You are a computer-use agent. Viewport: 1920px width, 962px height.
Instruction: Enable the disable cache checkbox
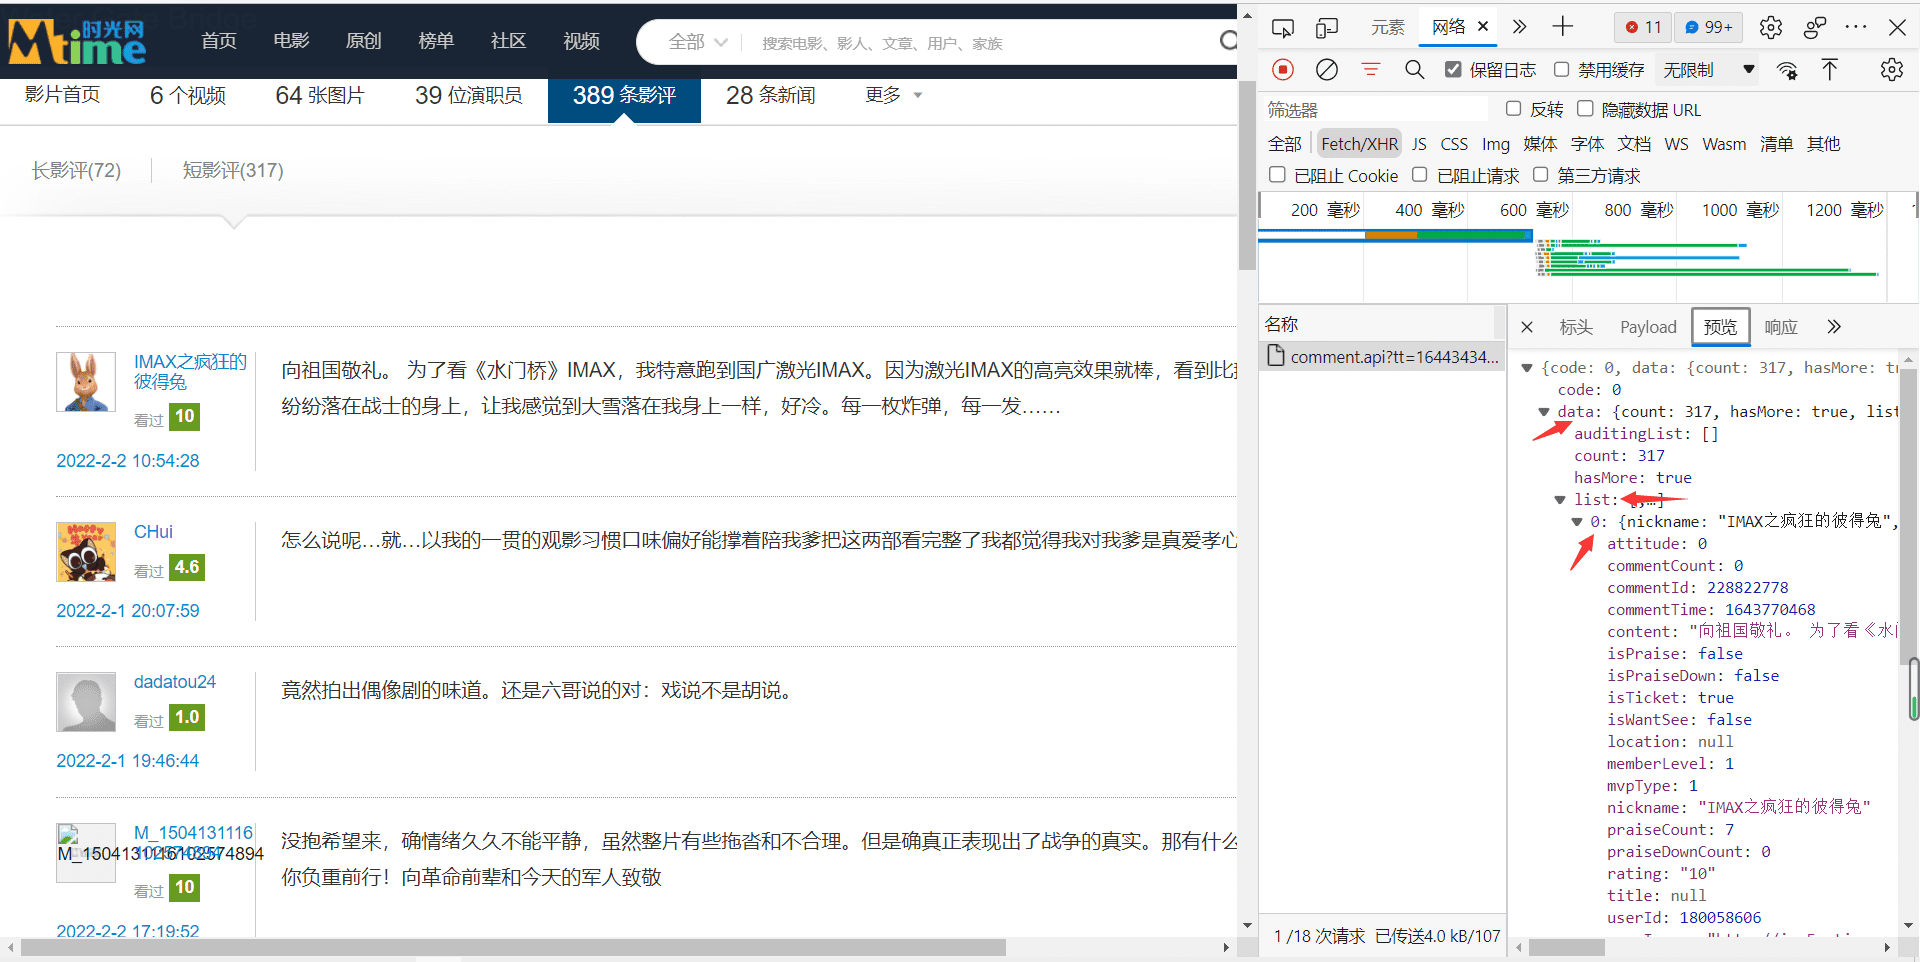[x=1562, y=69]
